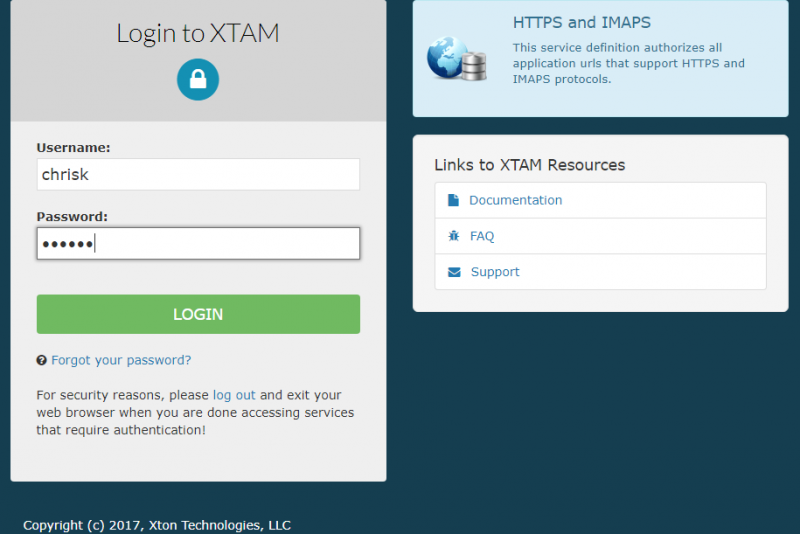Follow the log out link in security notice

click(234, 395)
